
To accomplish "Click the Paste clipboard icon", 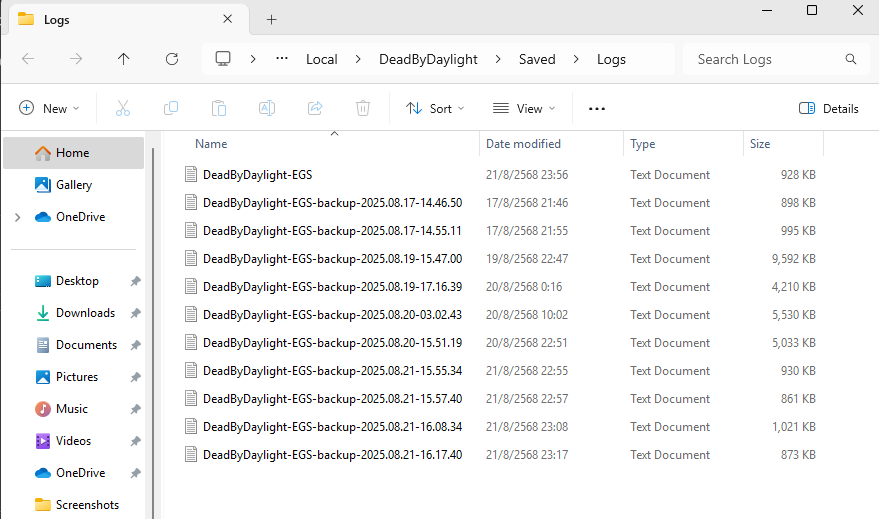I will [x=219, y=108].
